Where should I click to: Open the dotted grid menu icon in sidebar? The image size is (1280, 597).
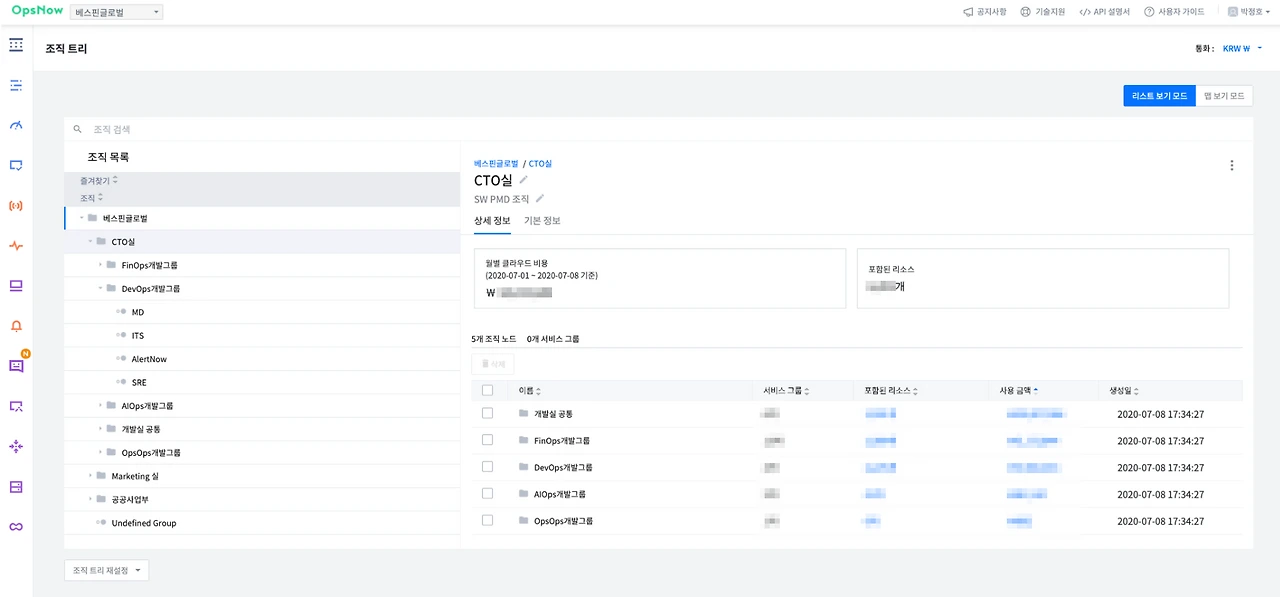click(16, 45)
